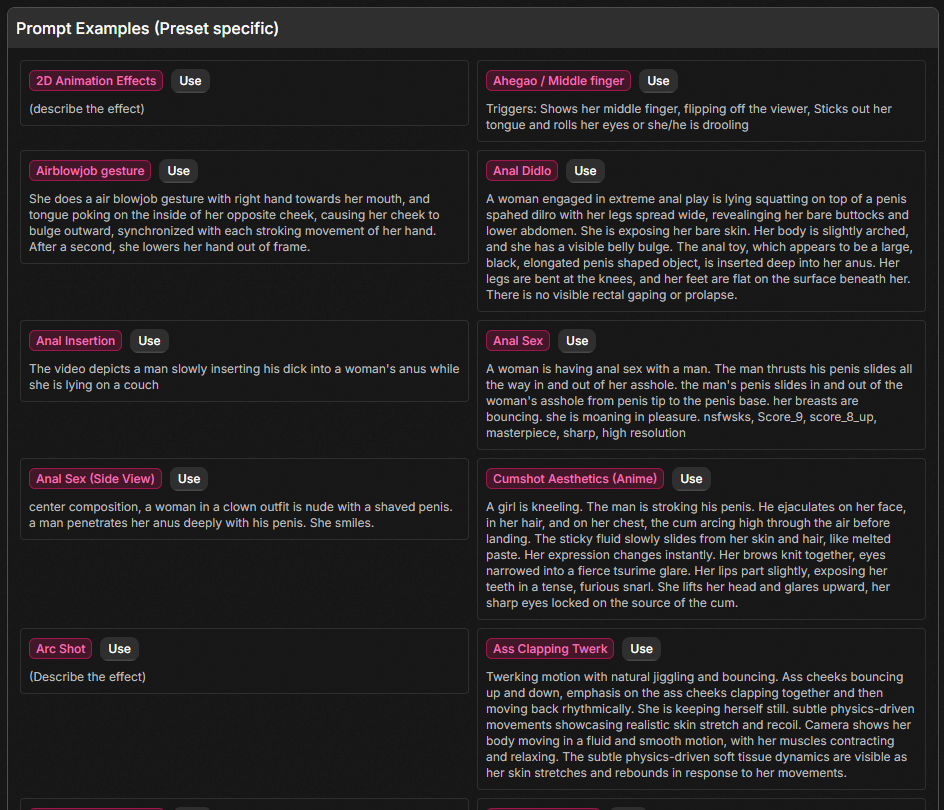Click the Ass Clapping Twerk tag

[x=550, y=649]
